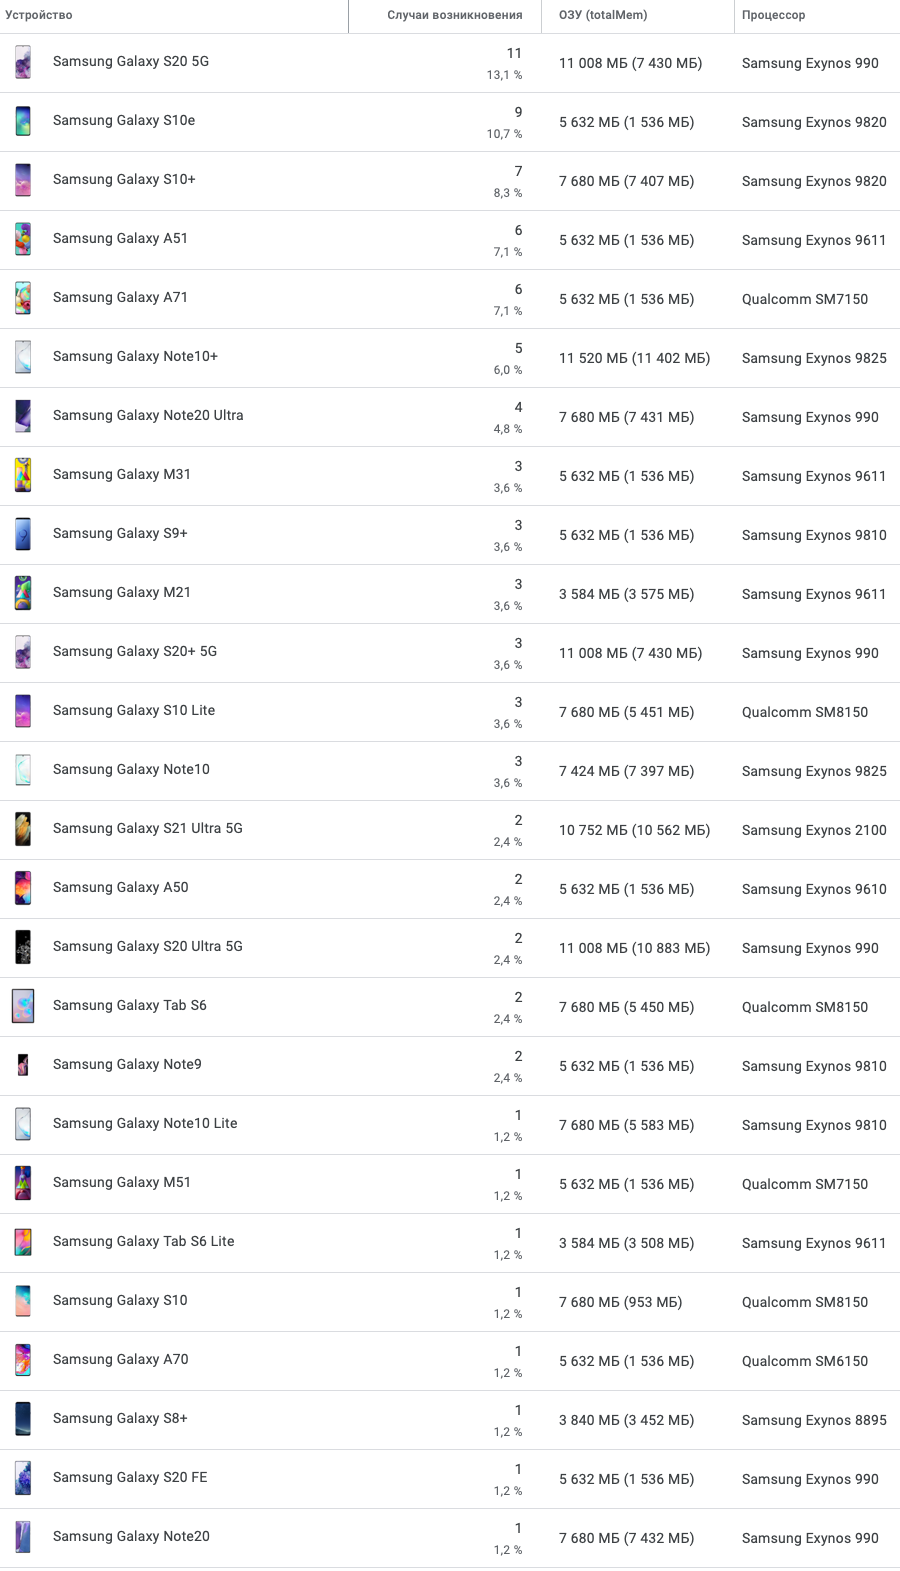
Task: Click the Samsung Galaxy S10e device thumbnail
Action: click(23, 120)
